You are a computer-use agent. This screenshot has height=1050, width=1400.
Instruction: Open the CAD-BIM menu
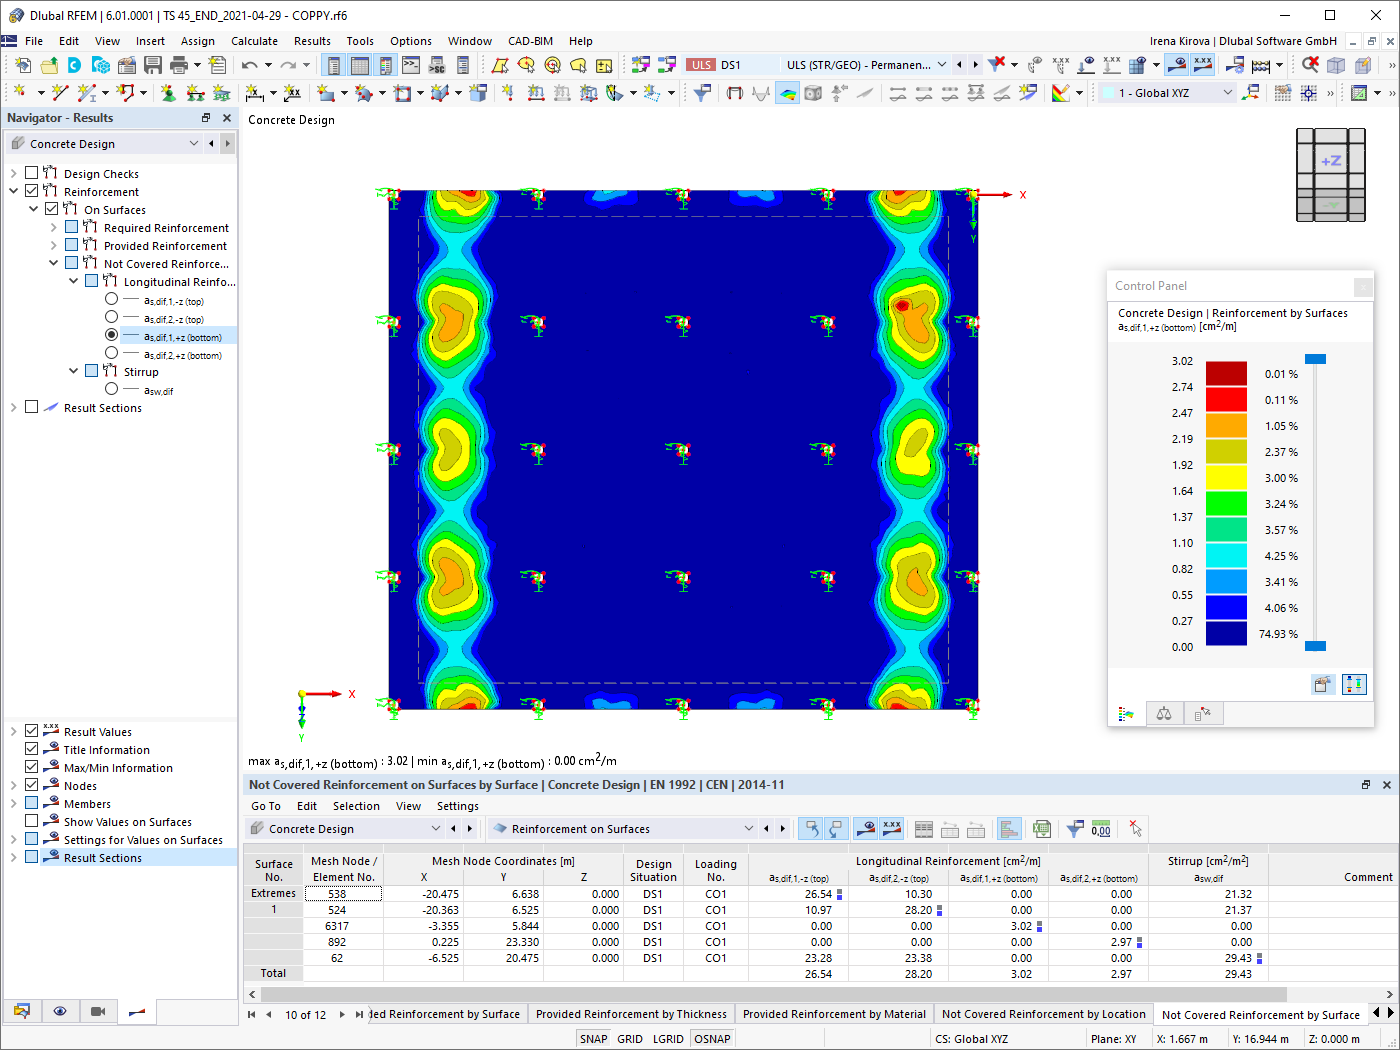(530, 41)
